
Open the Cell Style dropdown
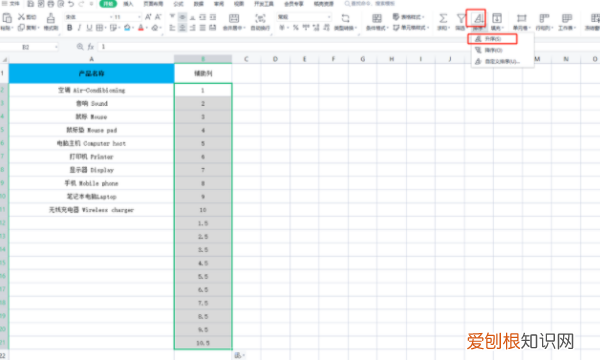pos(411,28)
